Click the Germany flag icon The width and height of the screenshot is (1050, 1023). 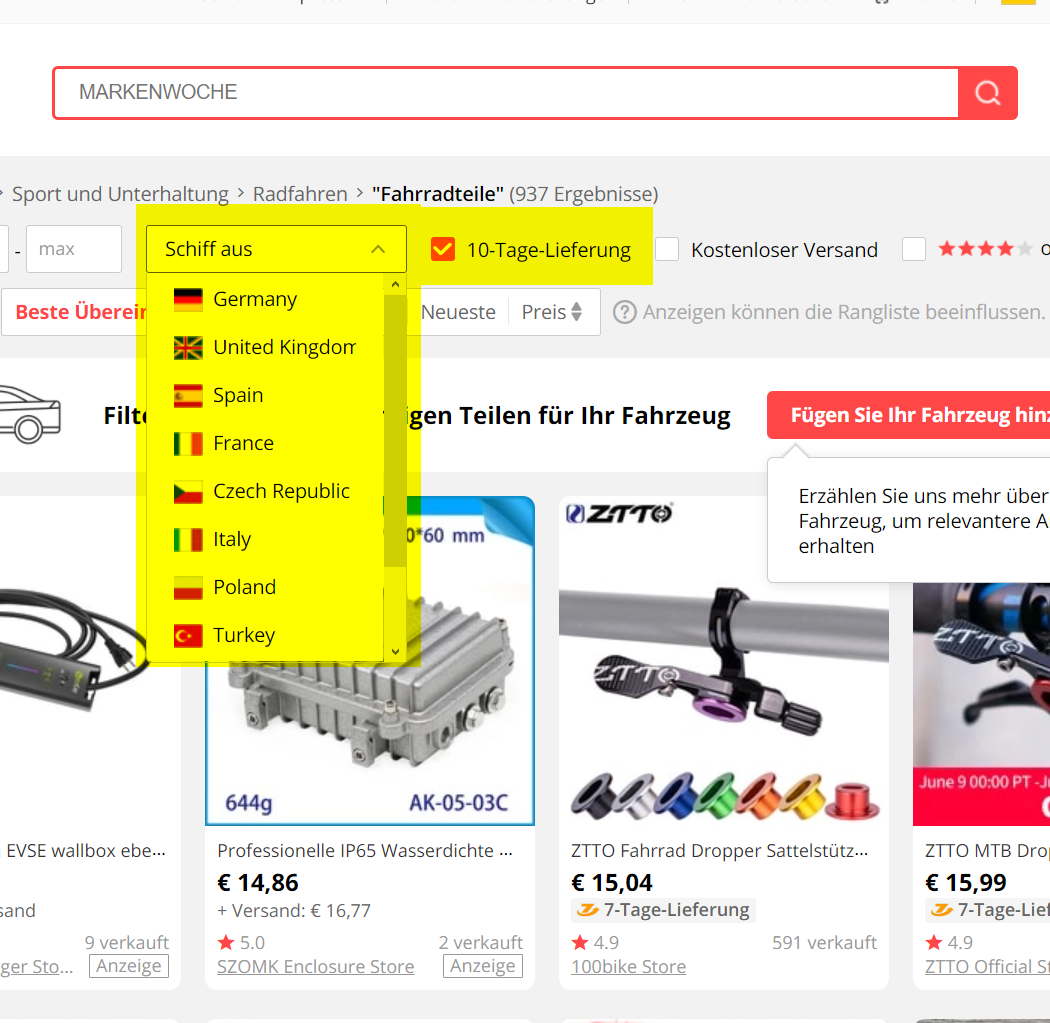coord(188,299)
